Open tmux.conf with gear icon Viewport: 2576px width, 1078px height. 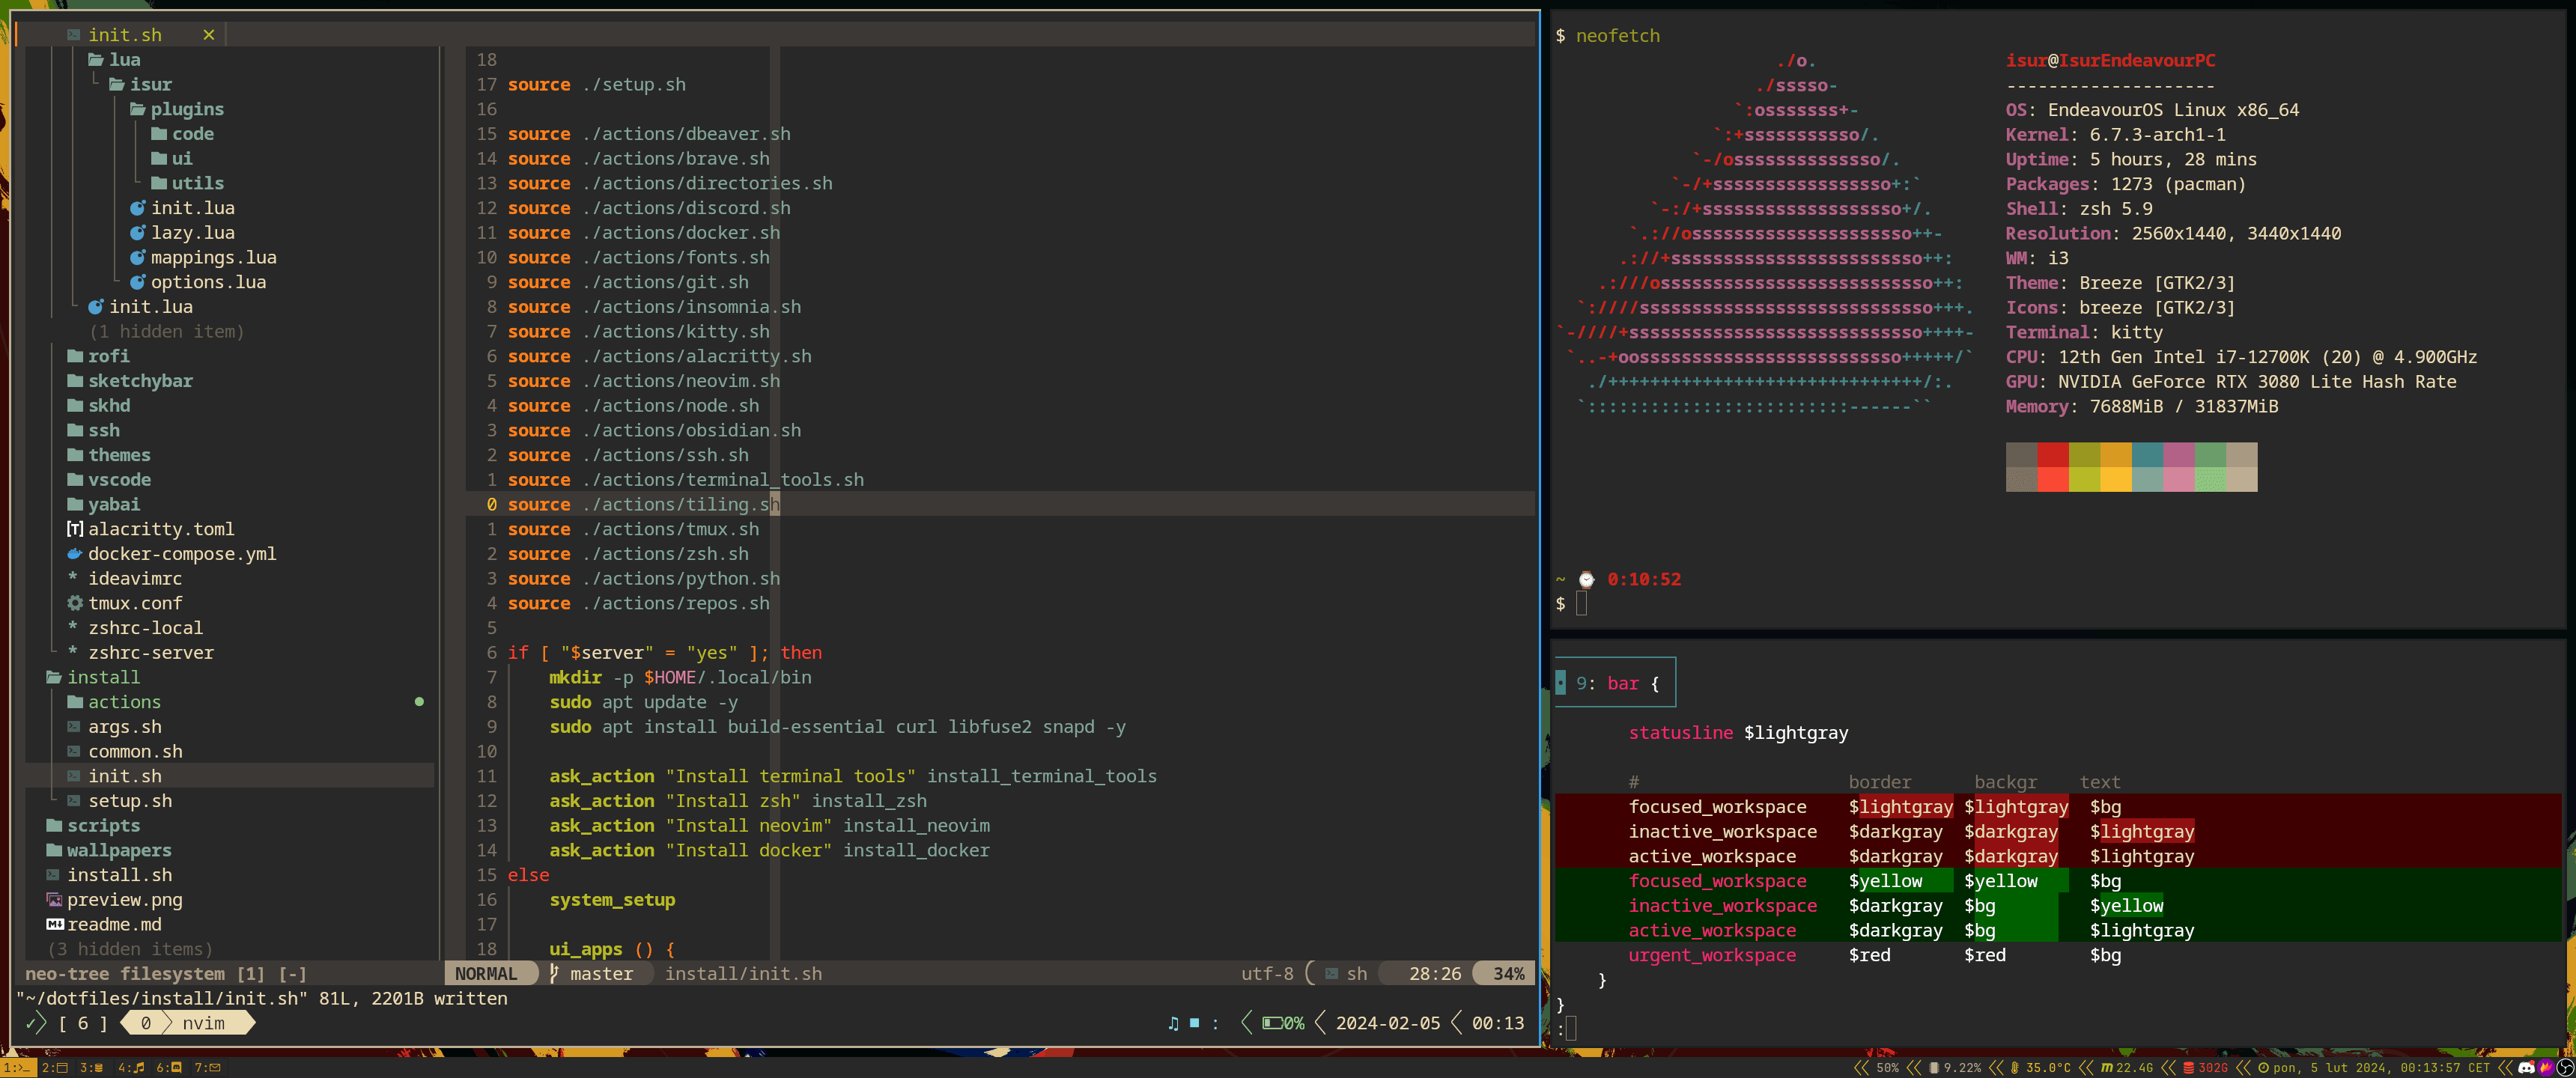(134, 603)
